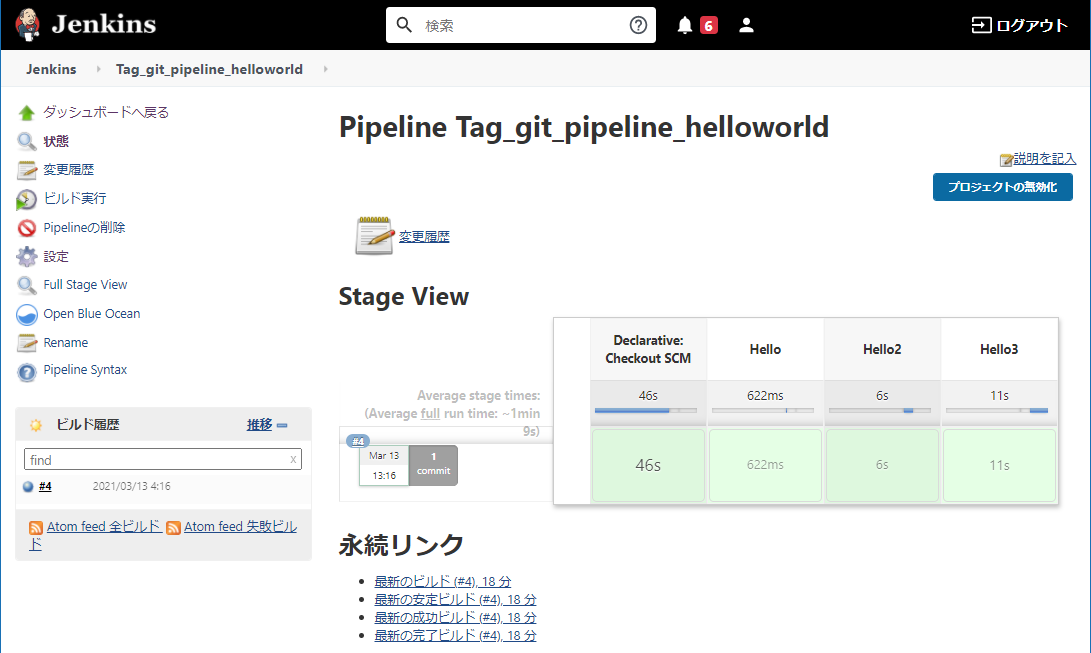Clear the find field with the x

[293, 460]
